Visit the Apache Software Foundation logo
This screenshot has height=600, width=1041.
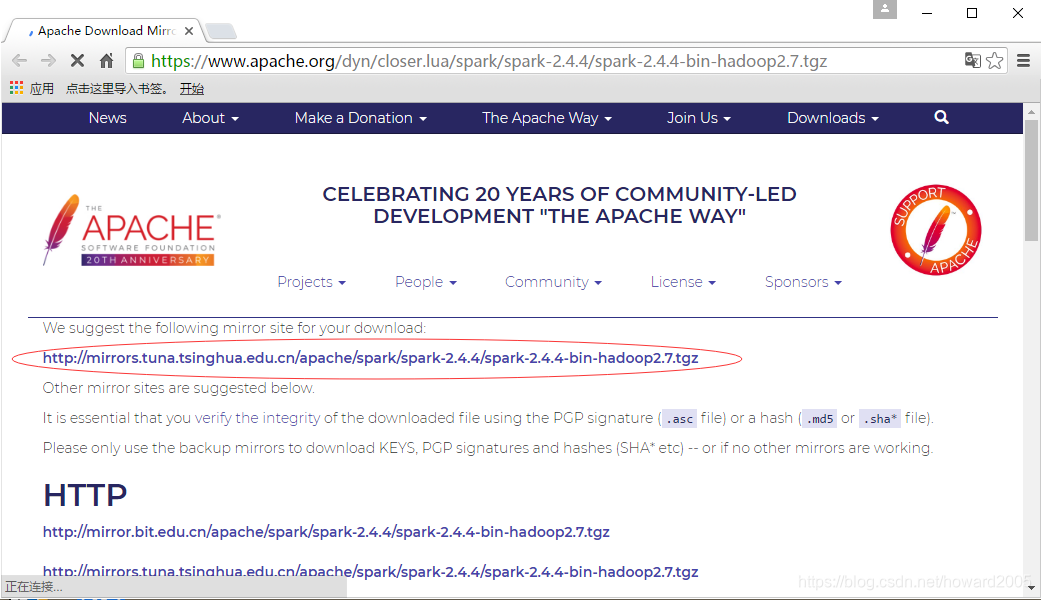click(x=131, y=230)
